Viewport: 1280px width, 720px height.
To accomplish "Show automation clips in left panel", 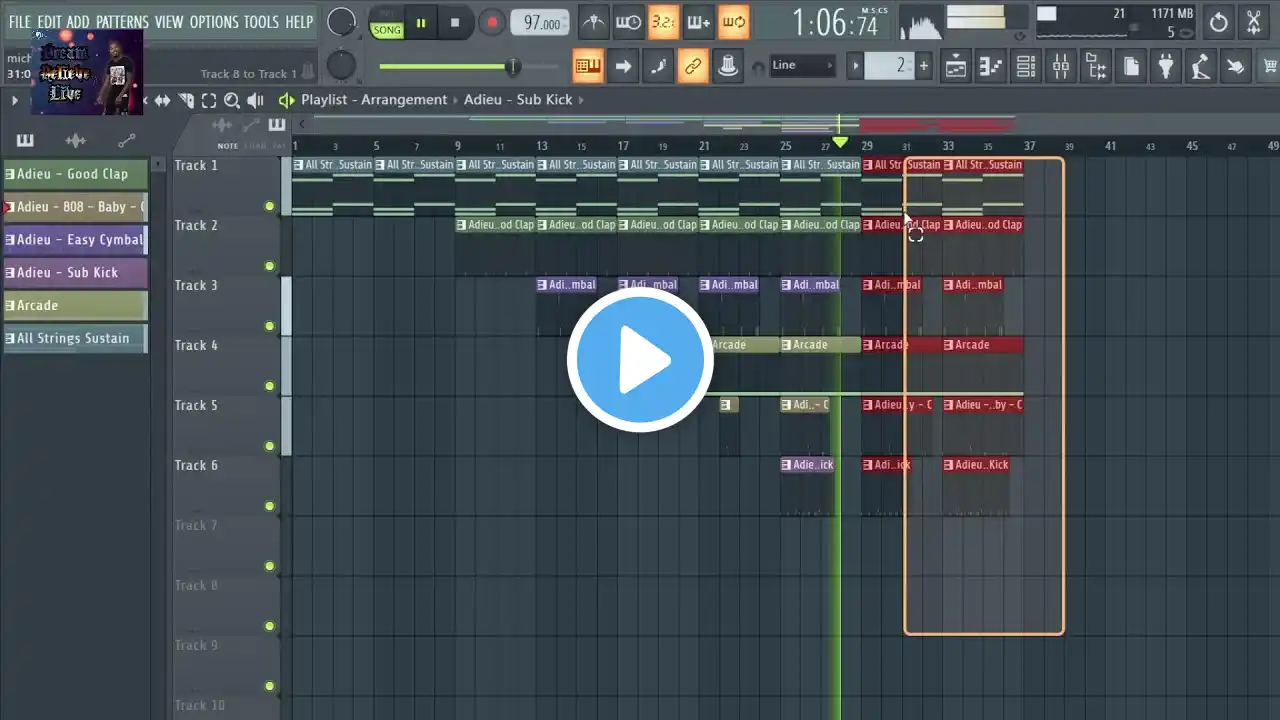I will (x=126, y=141).
